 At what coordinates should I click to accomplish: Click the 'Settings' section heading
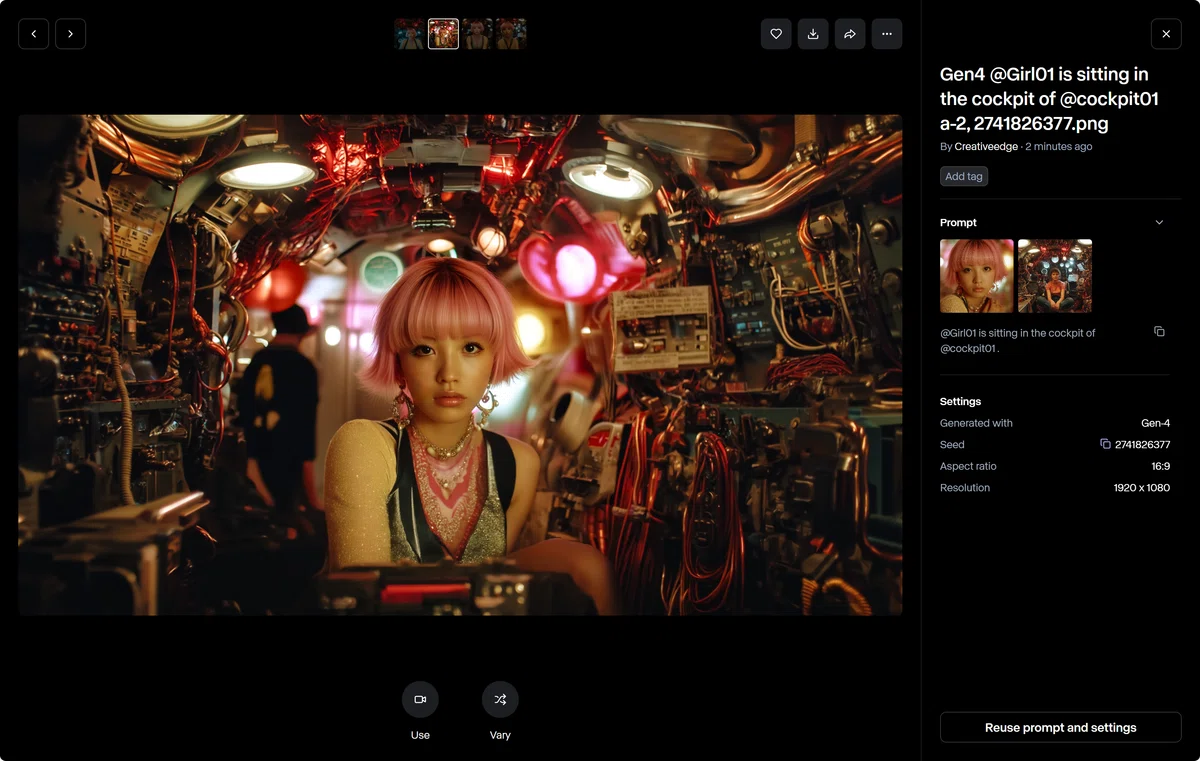click(960, 401)
